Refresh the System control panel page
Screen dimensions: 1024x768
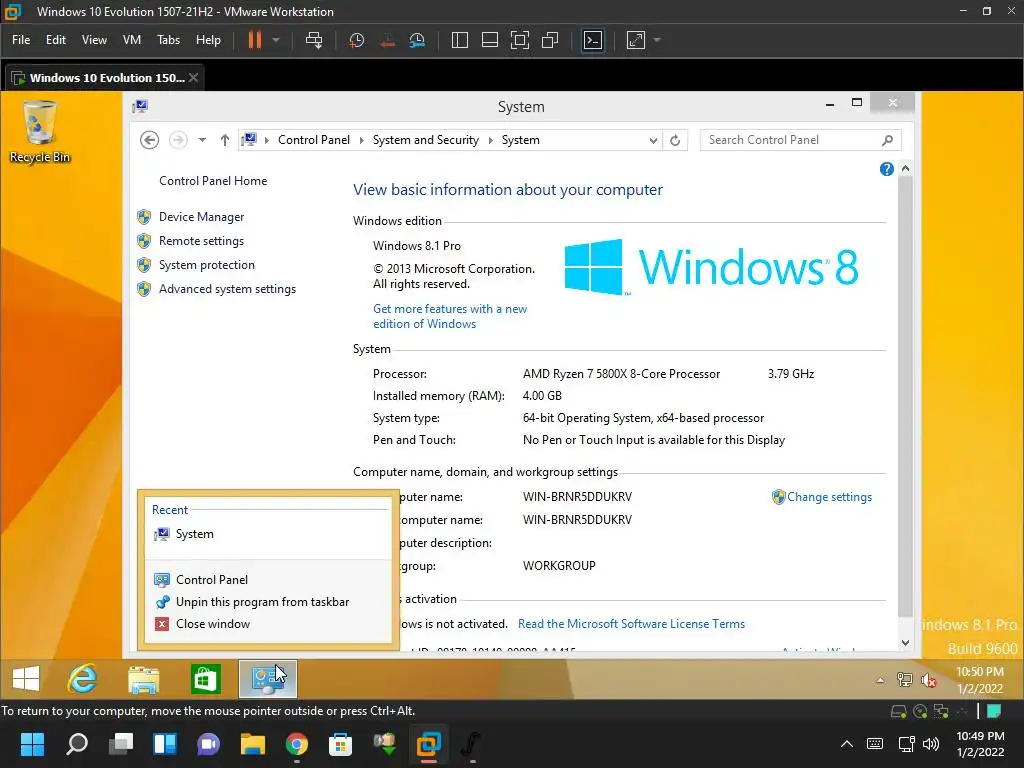tap(675, 140)
